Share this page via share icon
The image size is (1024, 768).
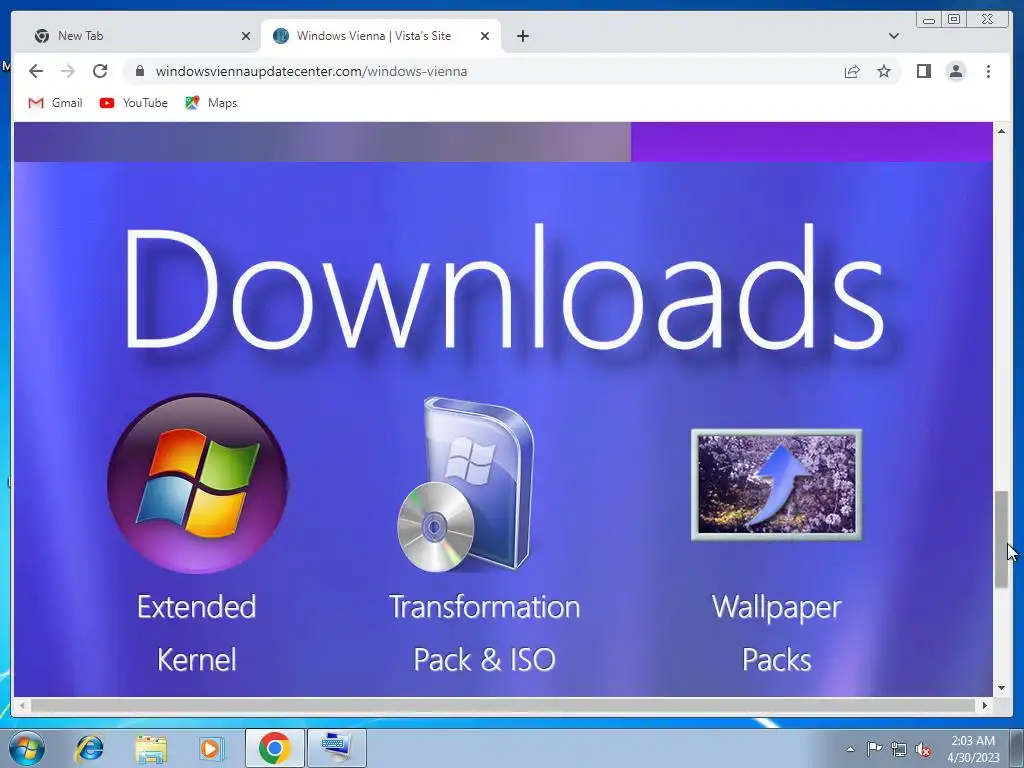[x=852, y=71]
